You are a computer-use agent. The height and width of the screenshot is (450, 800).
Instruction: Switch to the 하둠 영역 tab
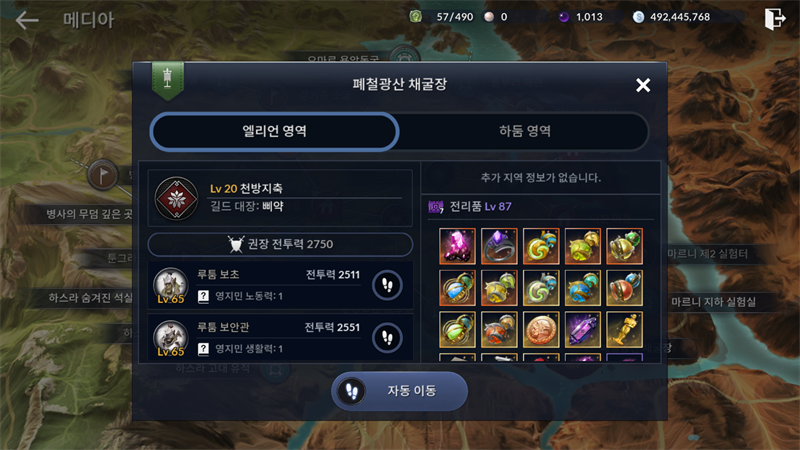(x=524, y=132)
